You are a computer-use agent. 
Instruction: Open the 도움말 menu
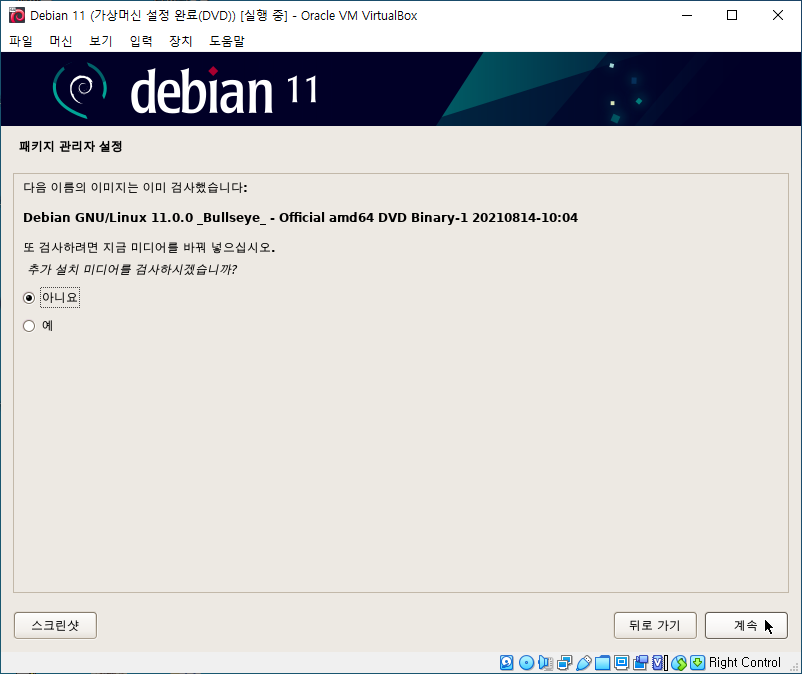227,41
